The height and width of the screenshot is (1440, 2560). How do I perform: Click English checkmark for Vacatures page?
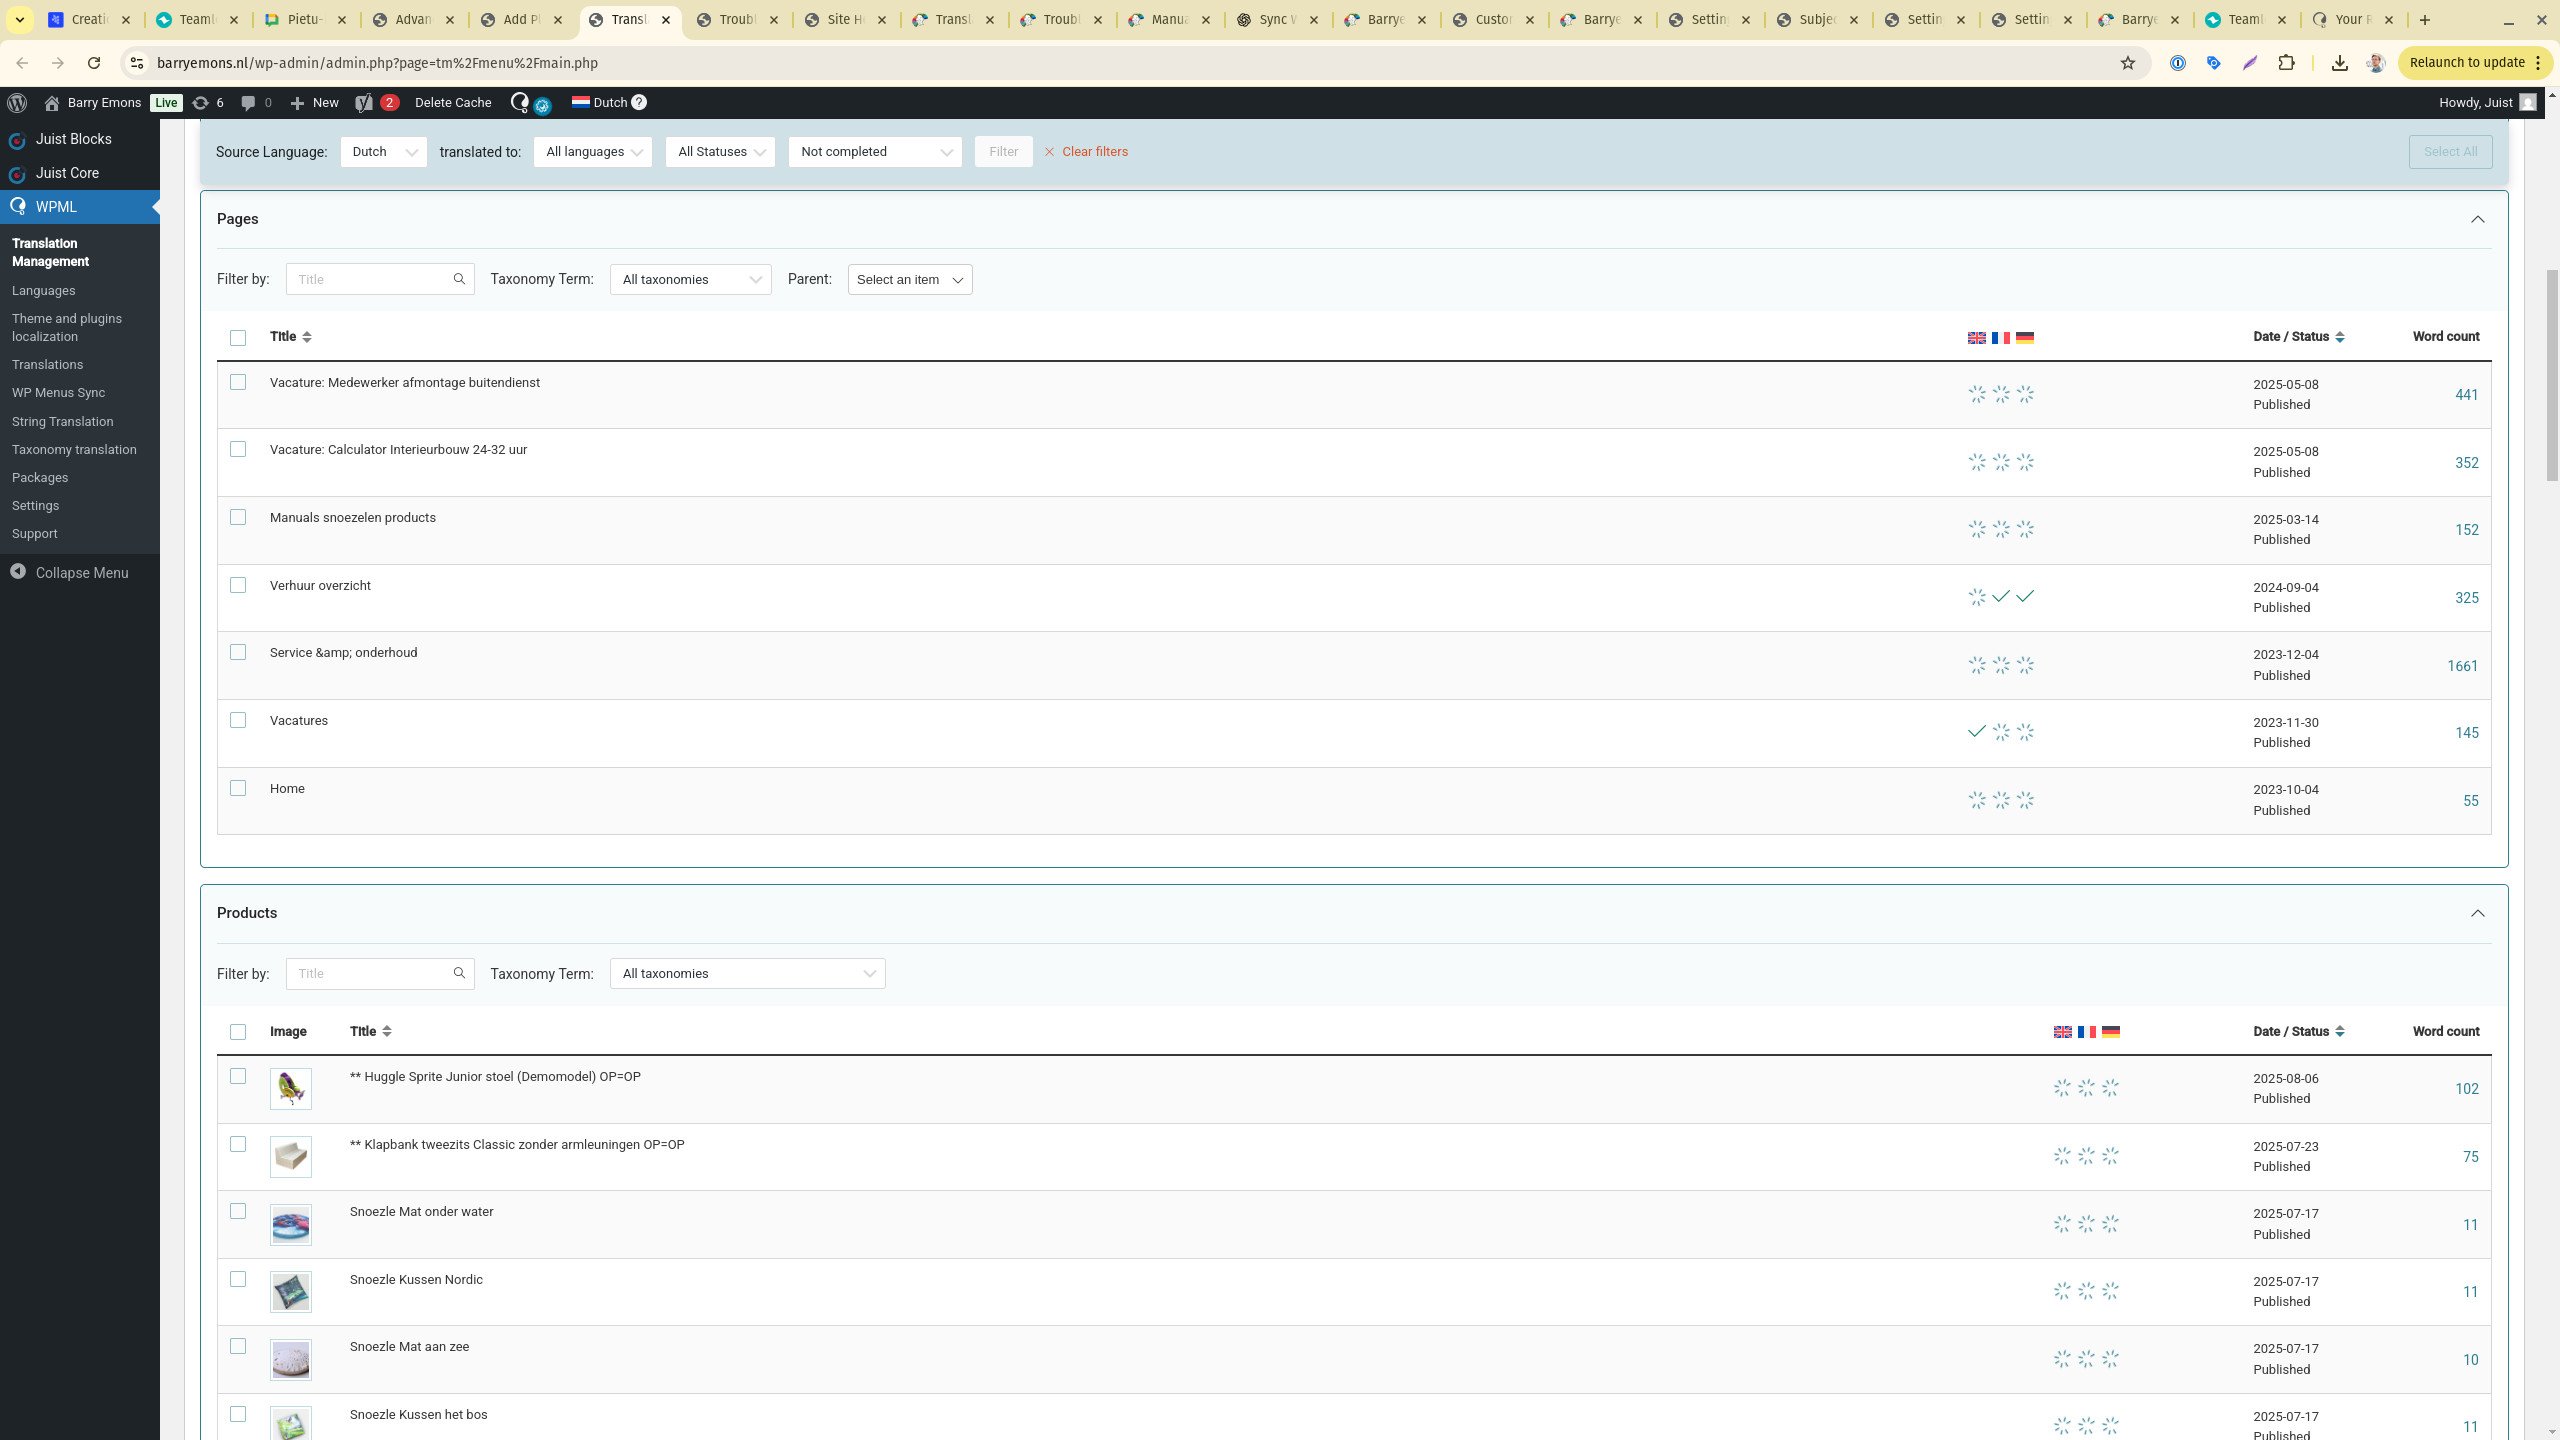click(1977, 732)
